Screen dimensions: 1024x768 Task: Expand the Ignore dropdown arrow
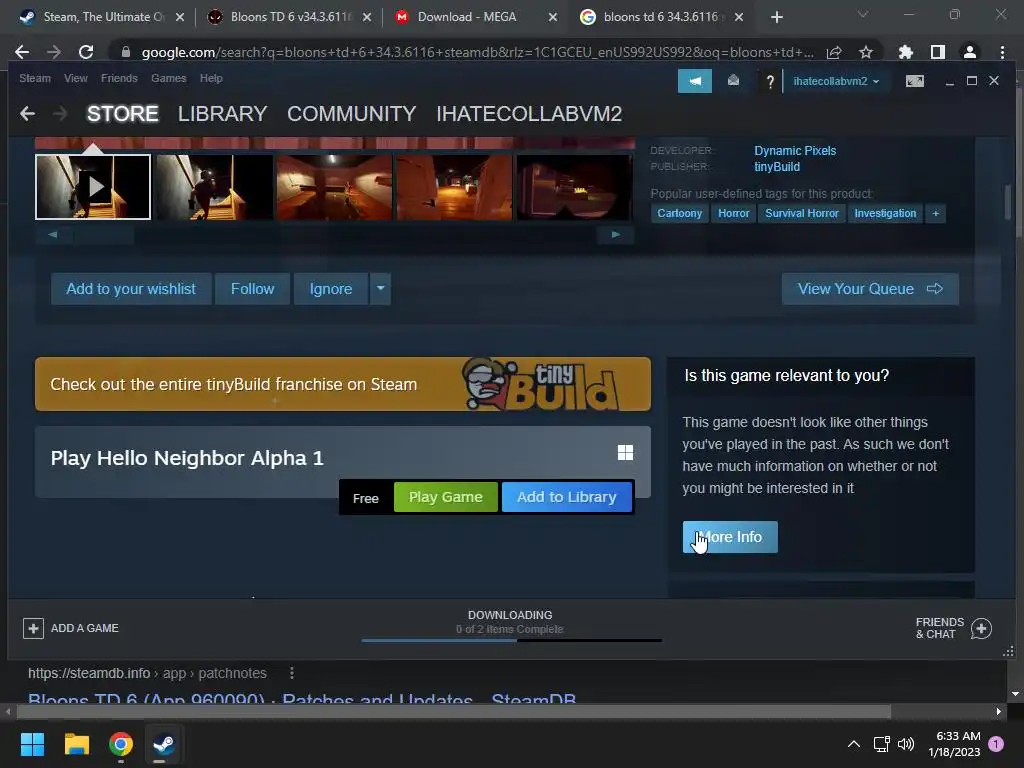tap(380, 289)
